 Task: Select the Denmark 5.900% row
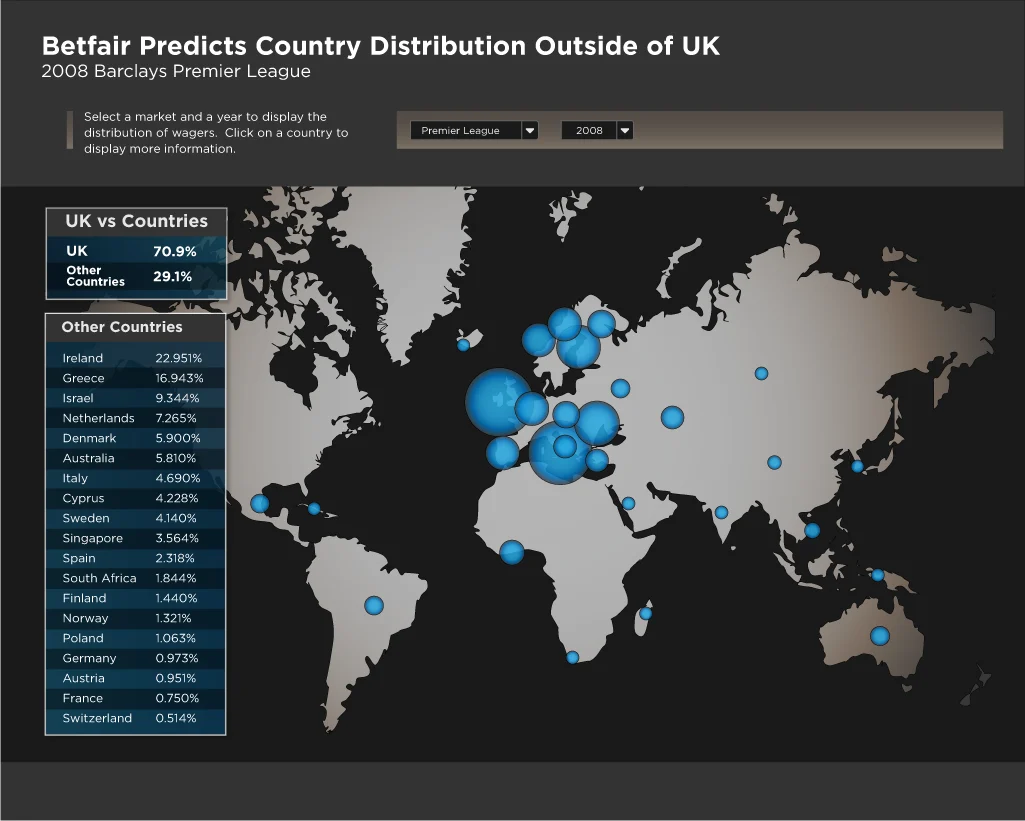[x=135, y=438]
